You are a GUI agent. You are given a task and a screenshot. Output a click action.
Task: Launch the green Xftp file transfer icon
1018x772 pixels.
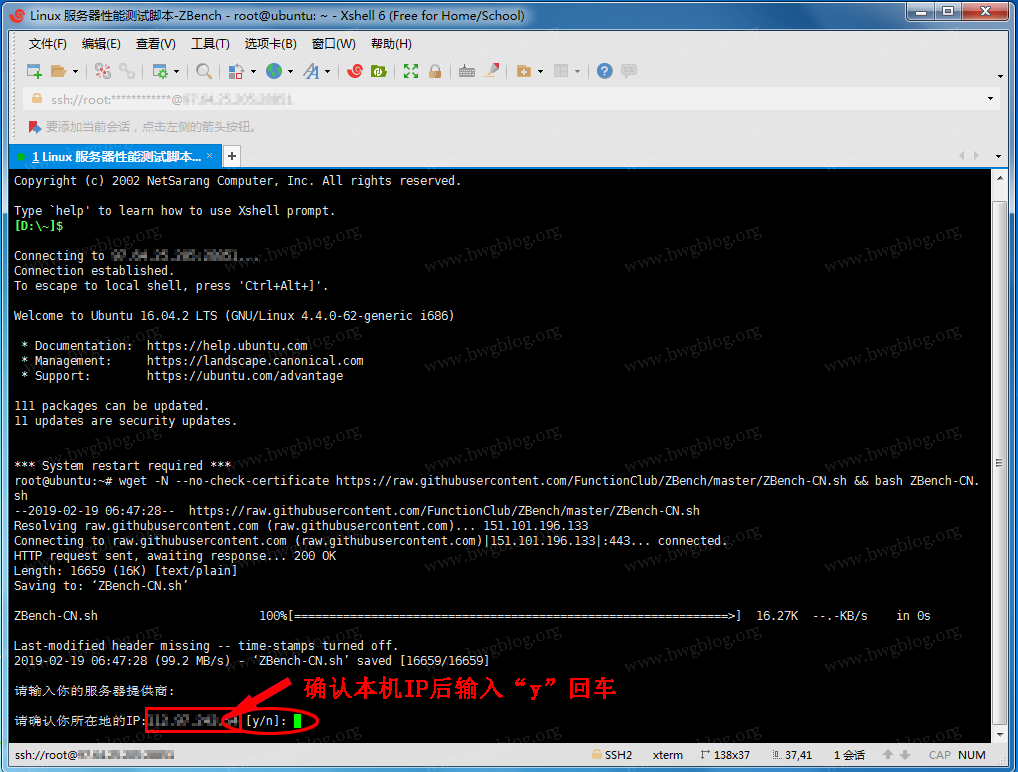[379, 71]
